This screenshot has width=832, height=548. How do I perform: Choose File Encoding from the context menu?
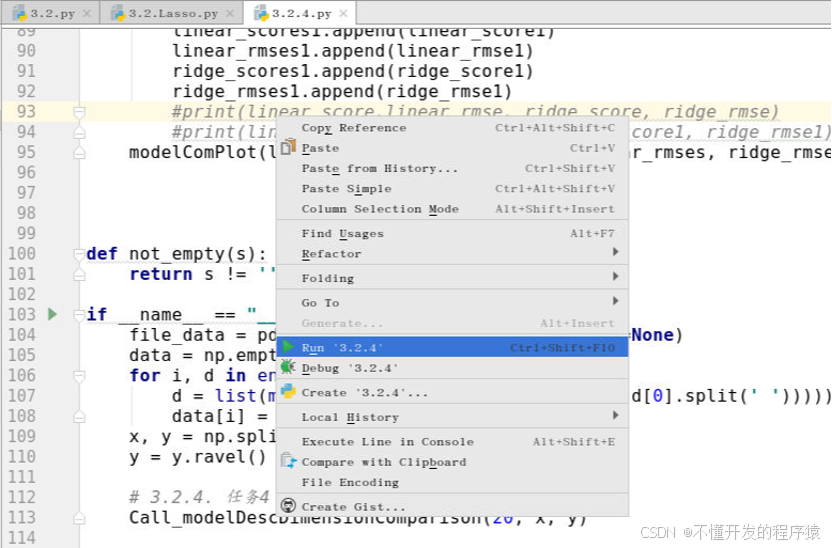point(452,482)
